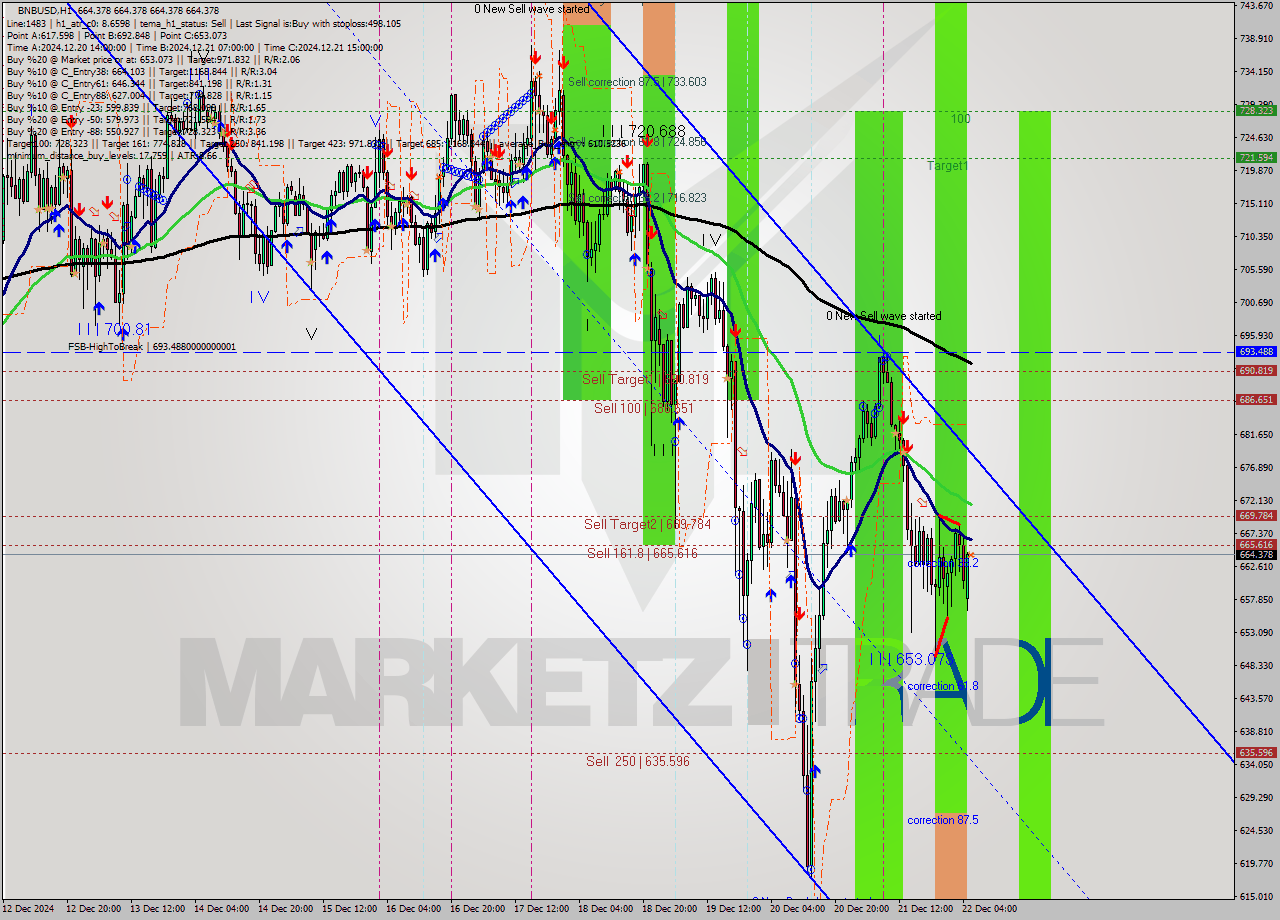
Task: Click the 'correction 61.8' label
Action: point(943,686)
